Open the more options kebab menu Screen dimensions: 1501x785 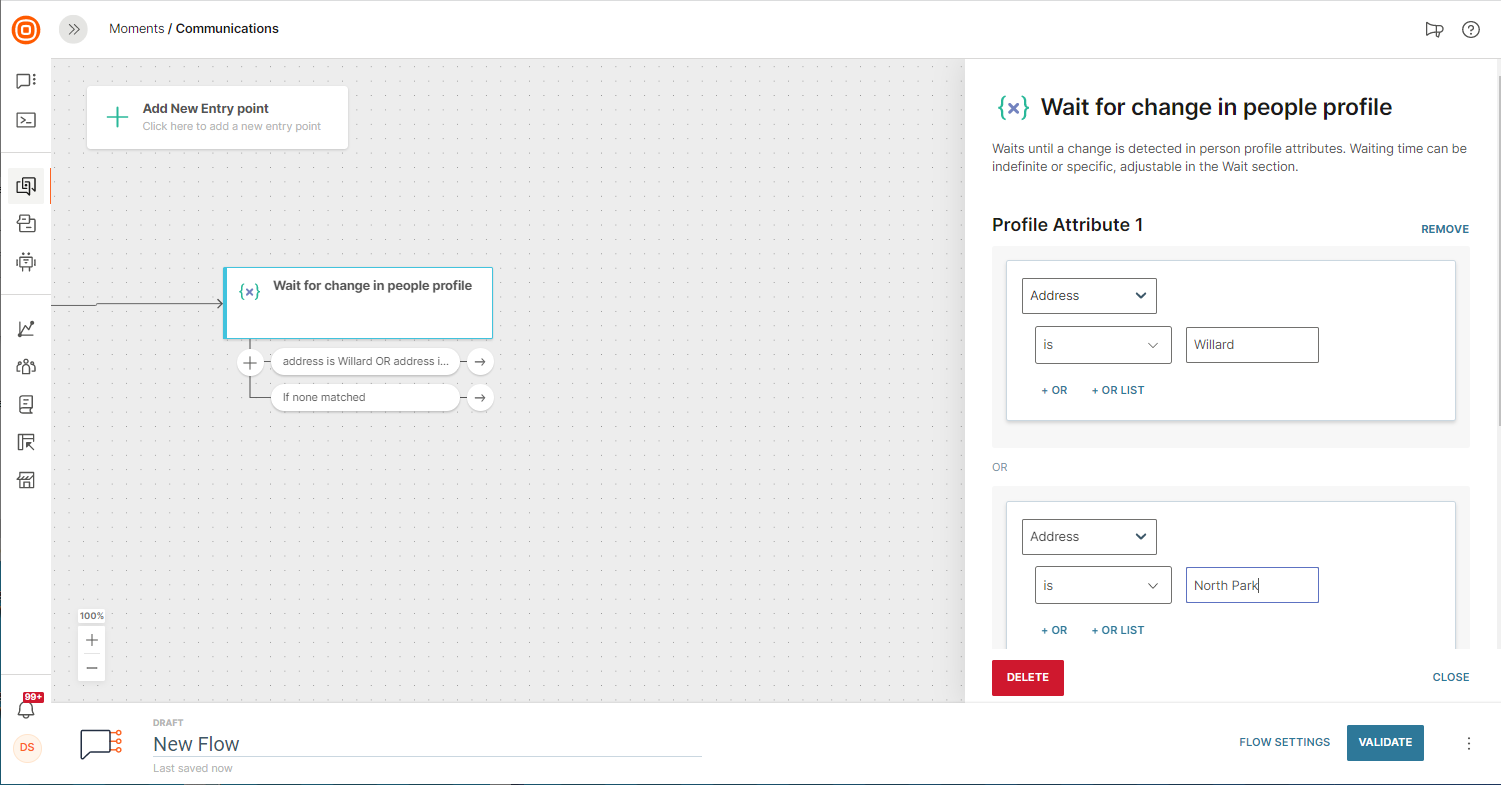coord(1469,743)
